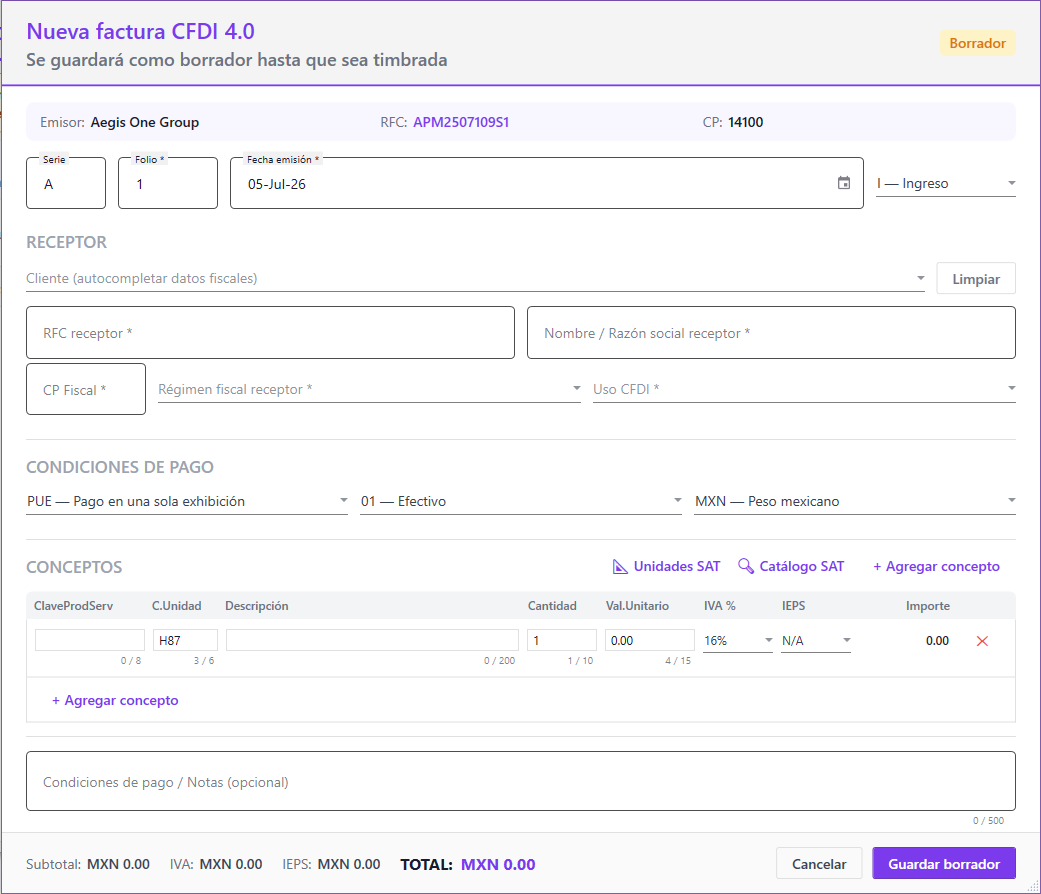Click the emisor name Aegis One Group
This screenshot has height=894, width=1041.
[x=145, y=122]
